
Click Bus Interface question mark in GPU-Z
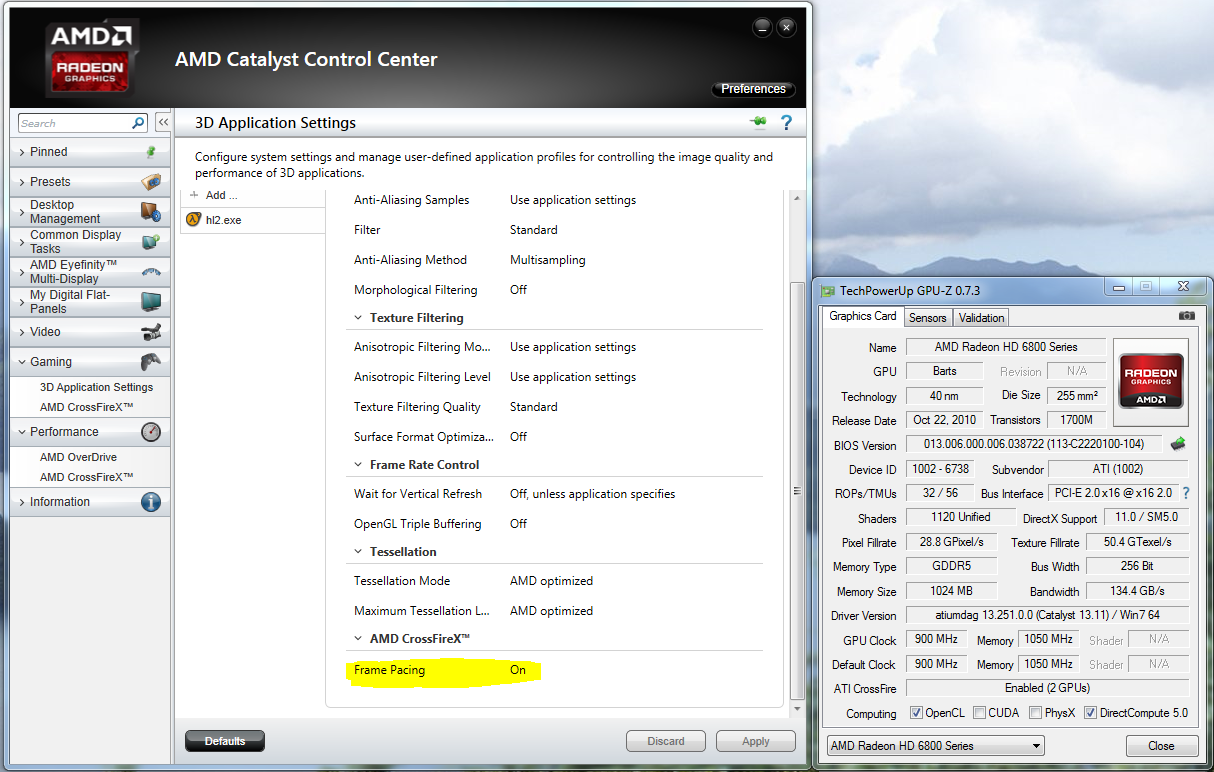tap(1186, 493)
